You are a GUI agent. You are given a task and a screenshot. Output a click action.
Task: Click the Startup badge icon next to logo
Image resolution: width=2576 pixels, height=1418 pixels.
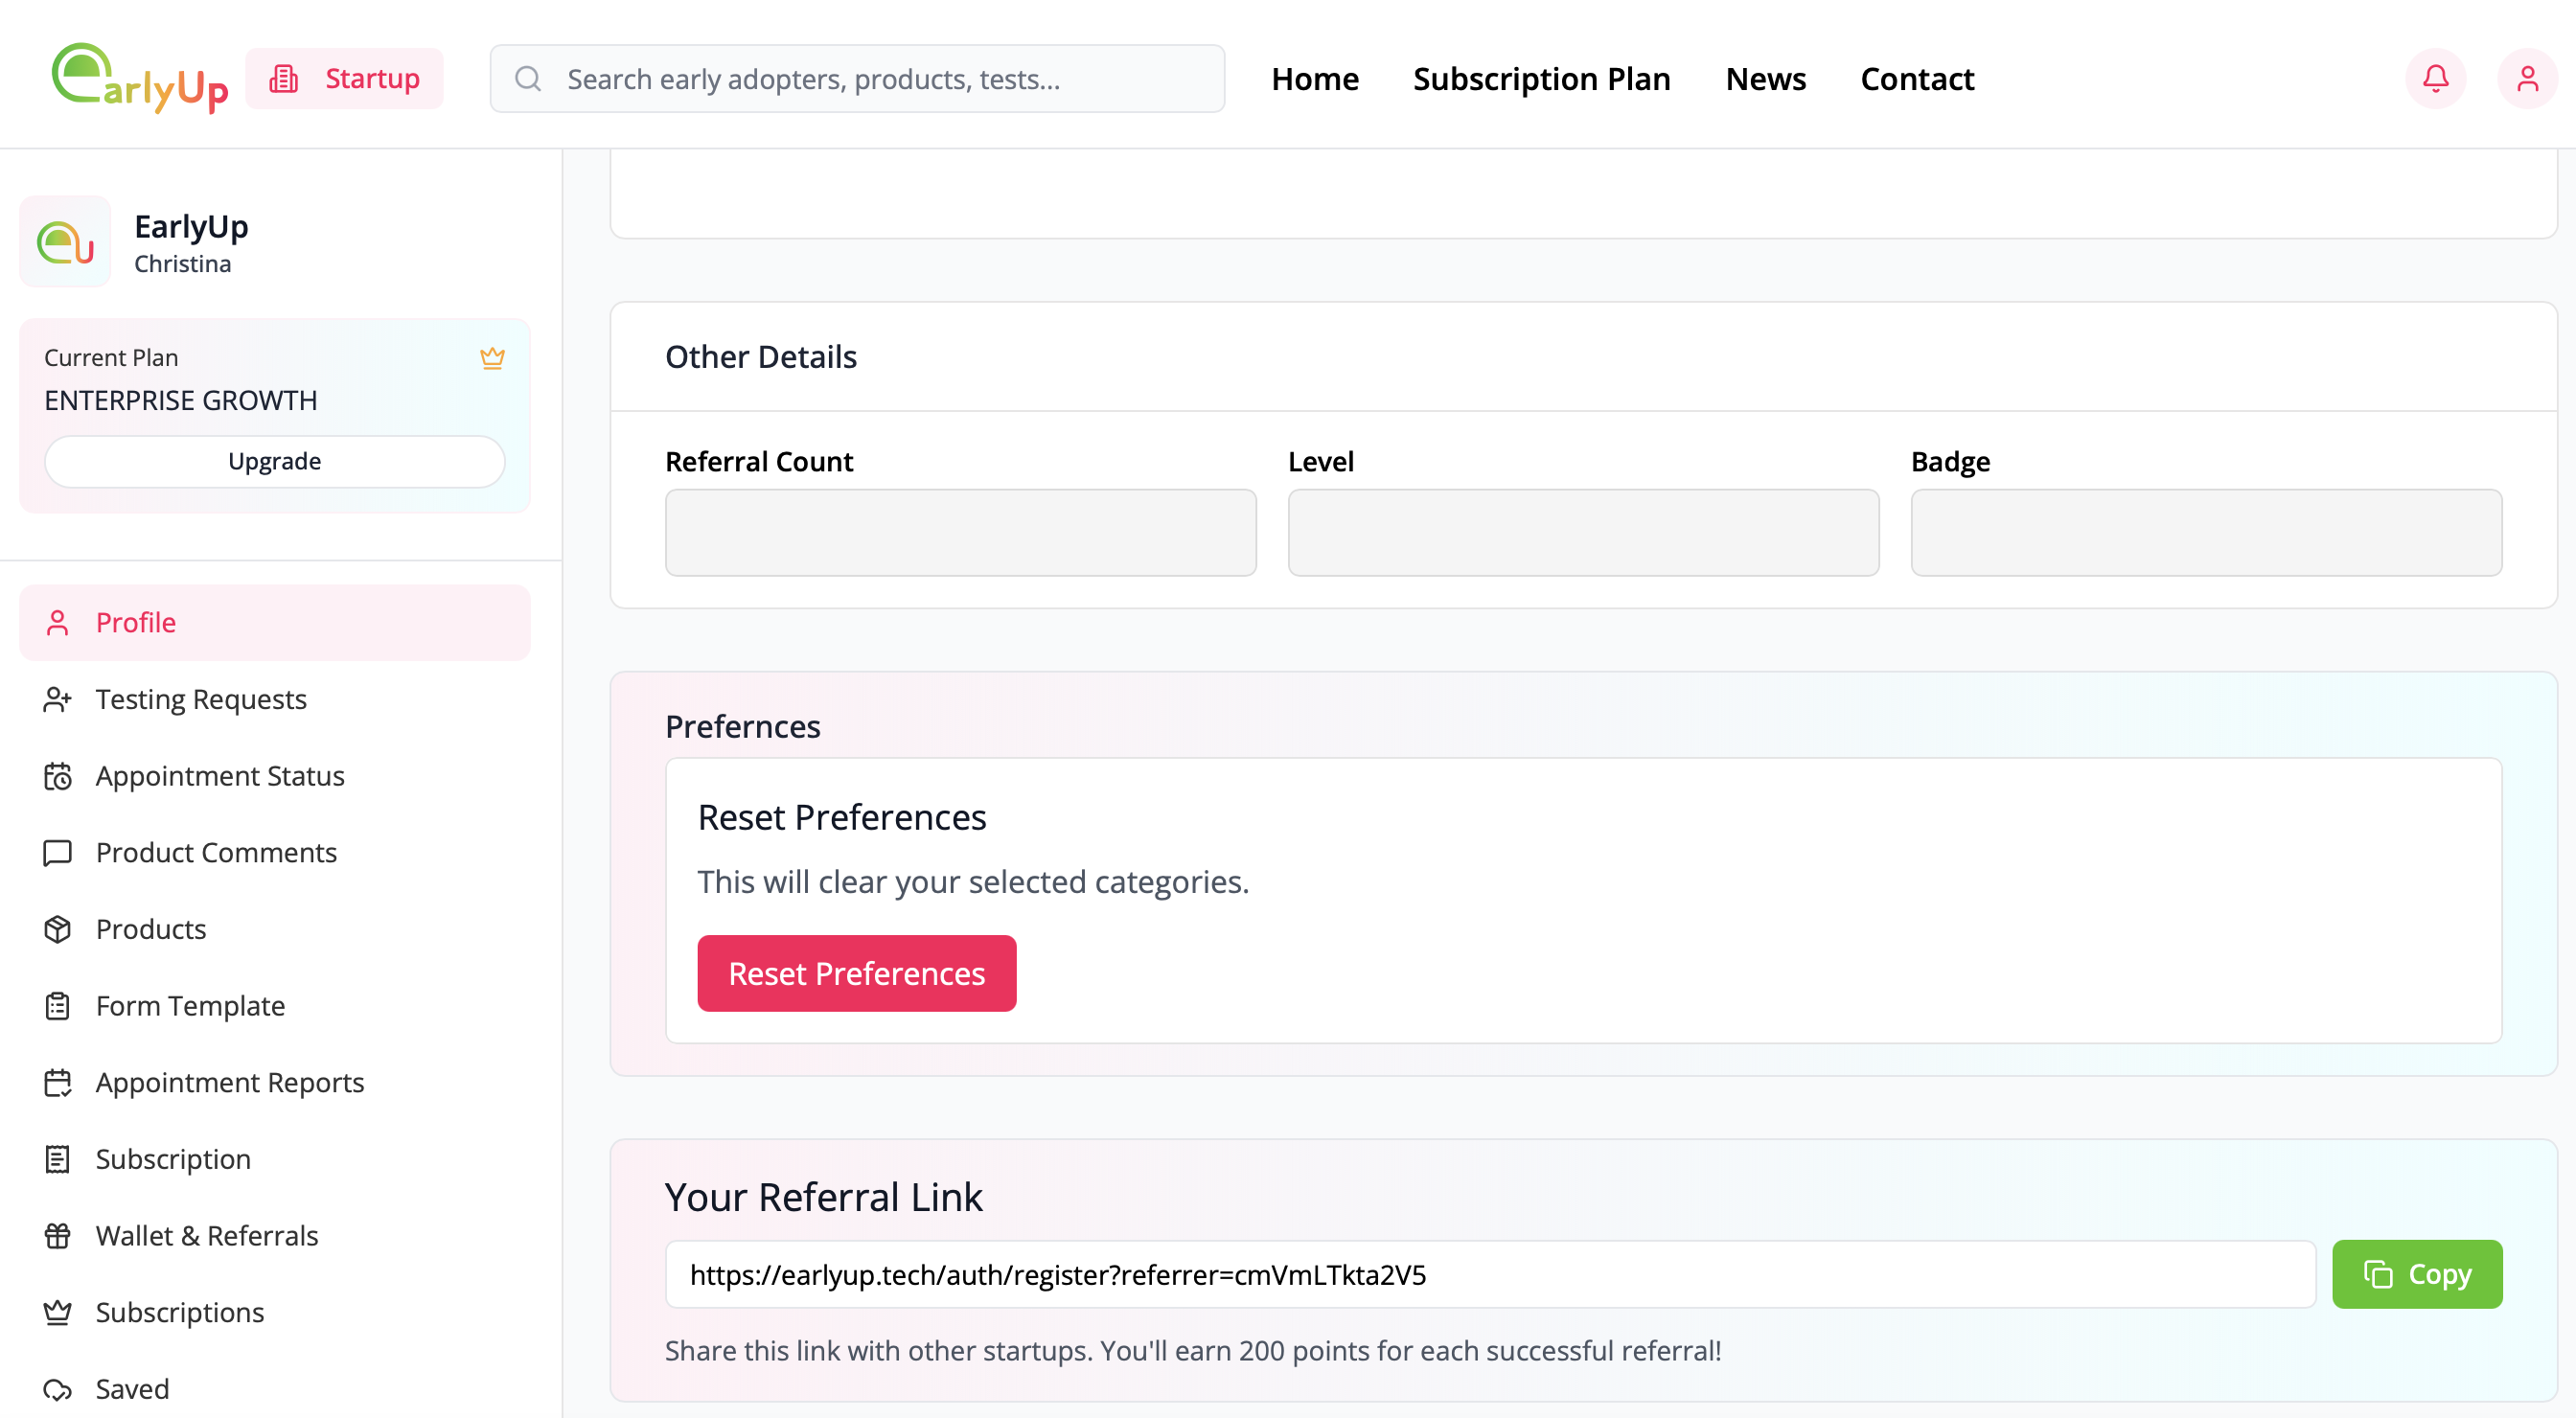coord(285,78)
